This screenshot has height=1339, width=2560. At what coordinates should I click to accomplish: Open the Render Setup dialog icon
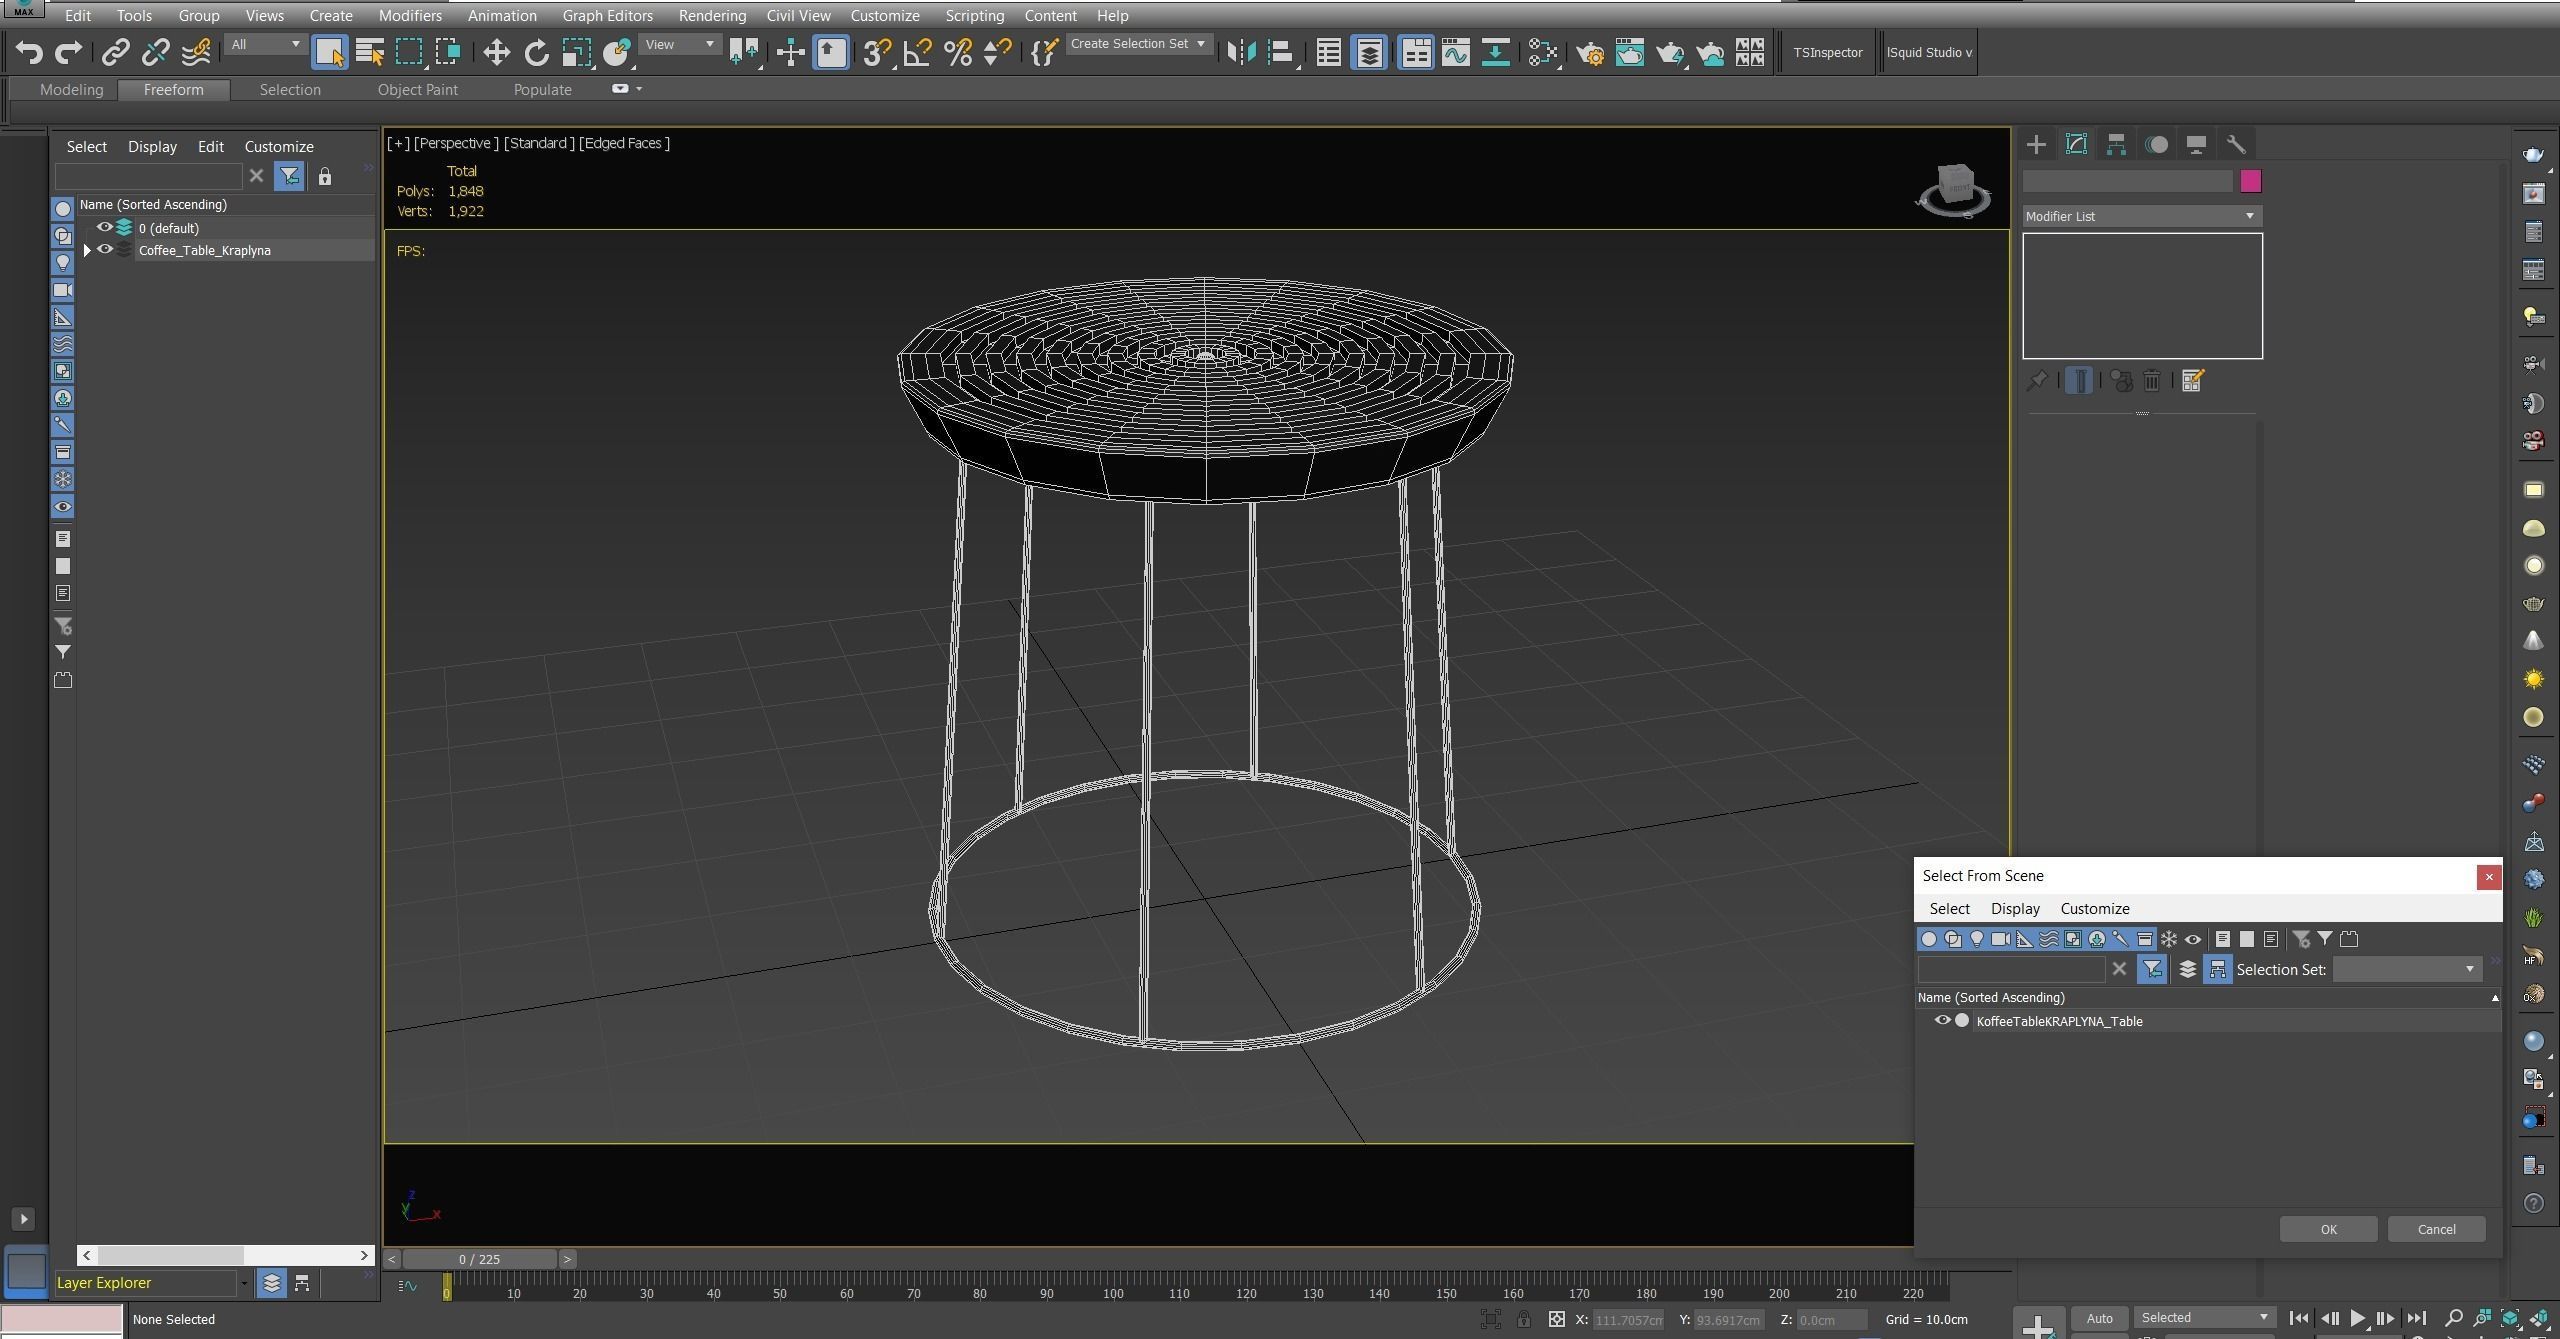pyautogui.click(x=1590, y=52)
